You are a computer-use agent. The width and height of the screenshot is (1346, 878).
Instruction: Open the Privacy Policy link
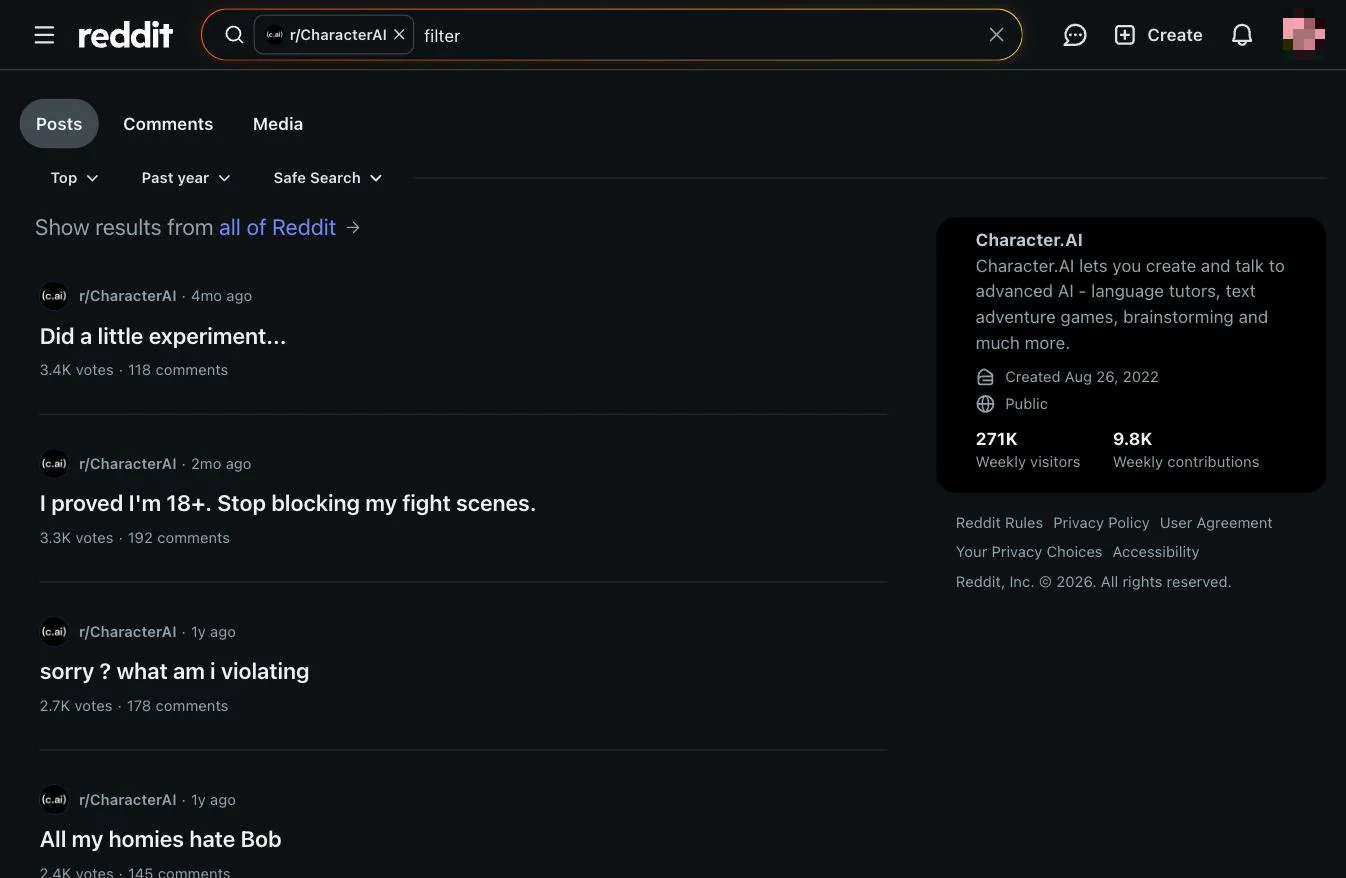(x=1101, y=523)
